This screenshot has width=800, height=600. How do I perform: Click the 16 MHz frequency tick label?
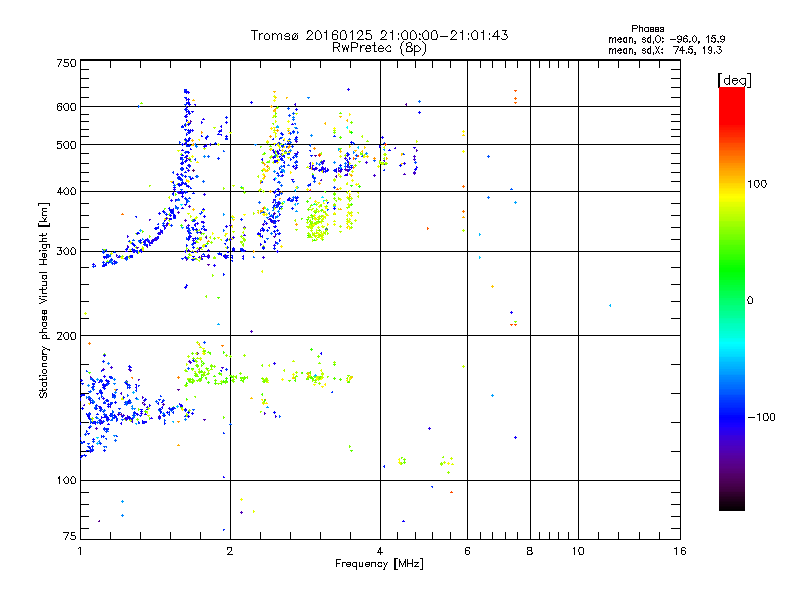coord(680,551)
